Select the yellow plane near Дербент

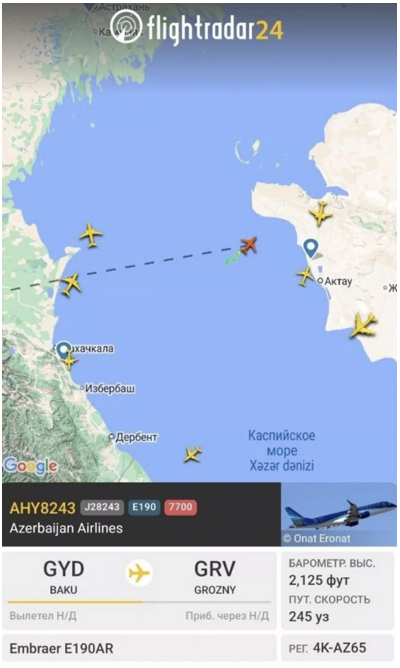[x=193, y=455]
